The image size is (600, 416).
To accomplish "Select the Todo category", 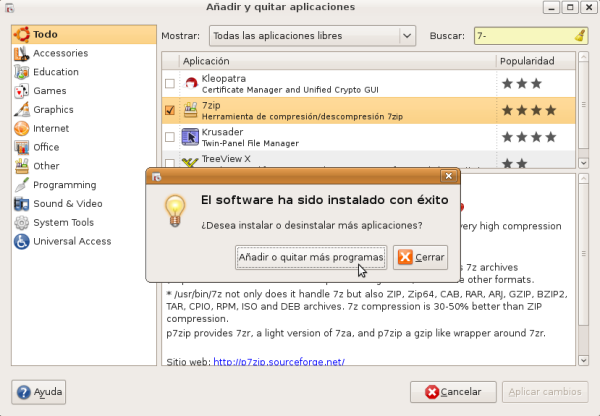I will point(46,35).
